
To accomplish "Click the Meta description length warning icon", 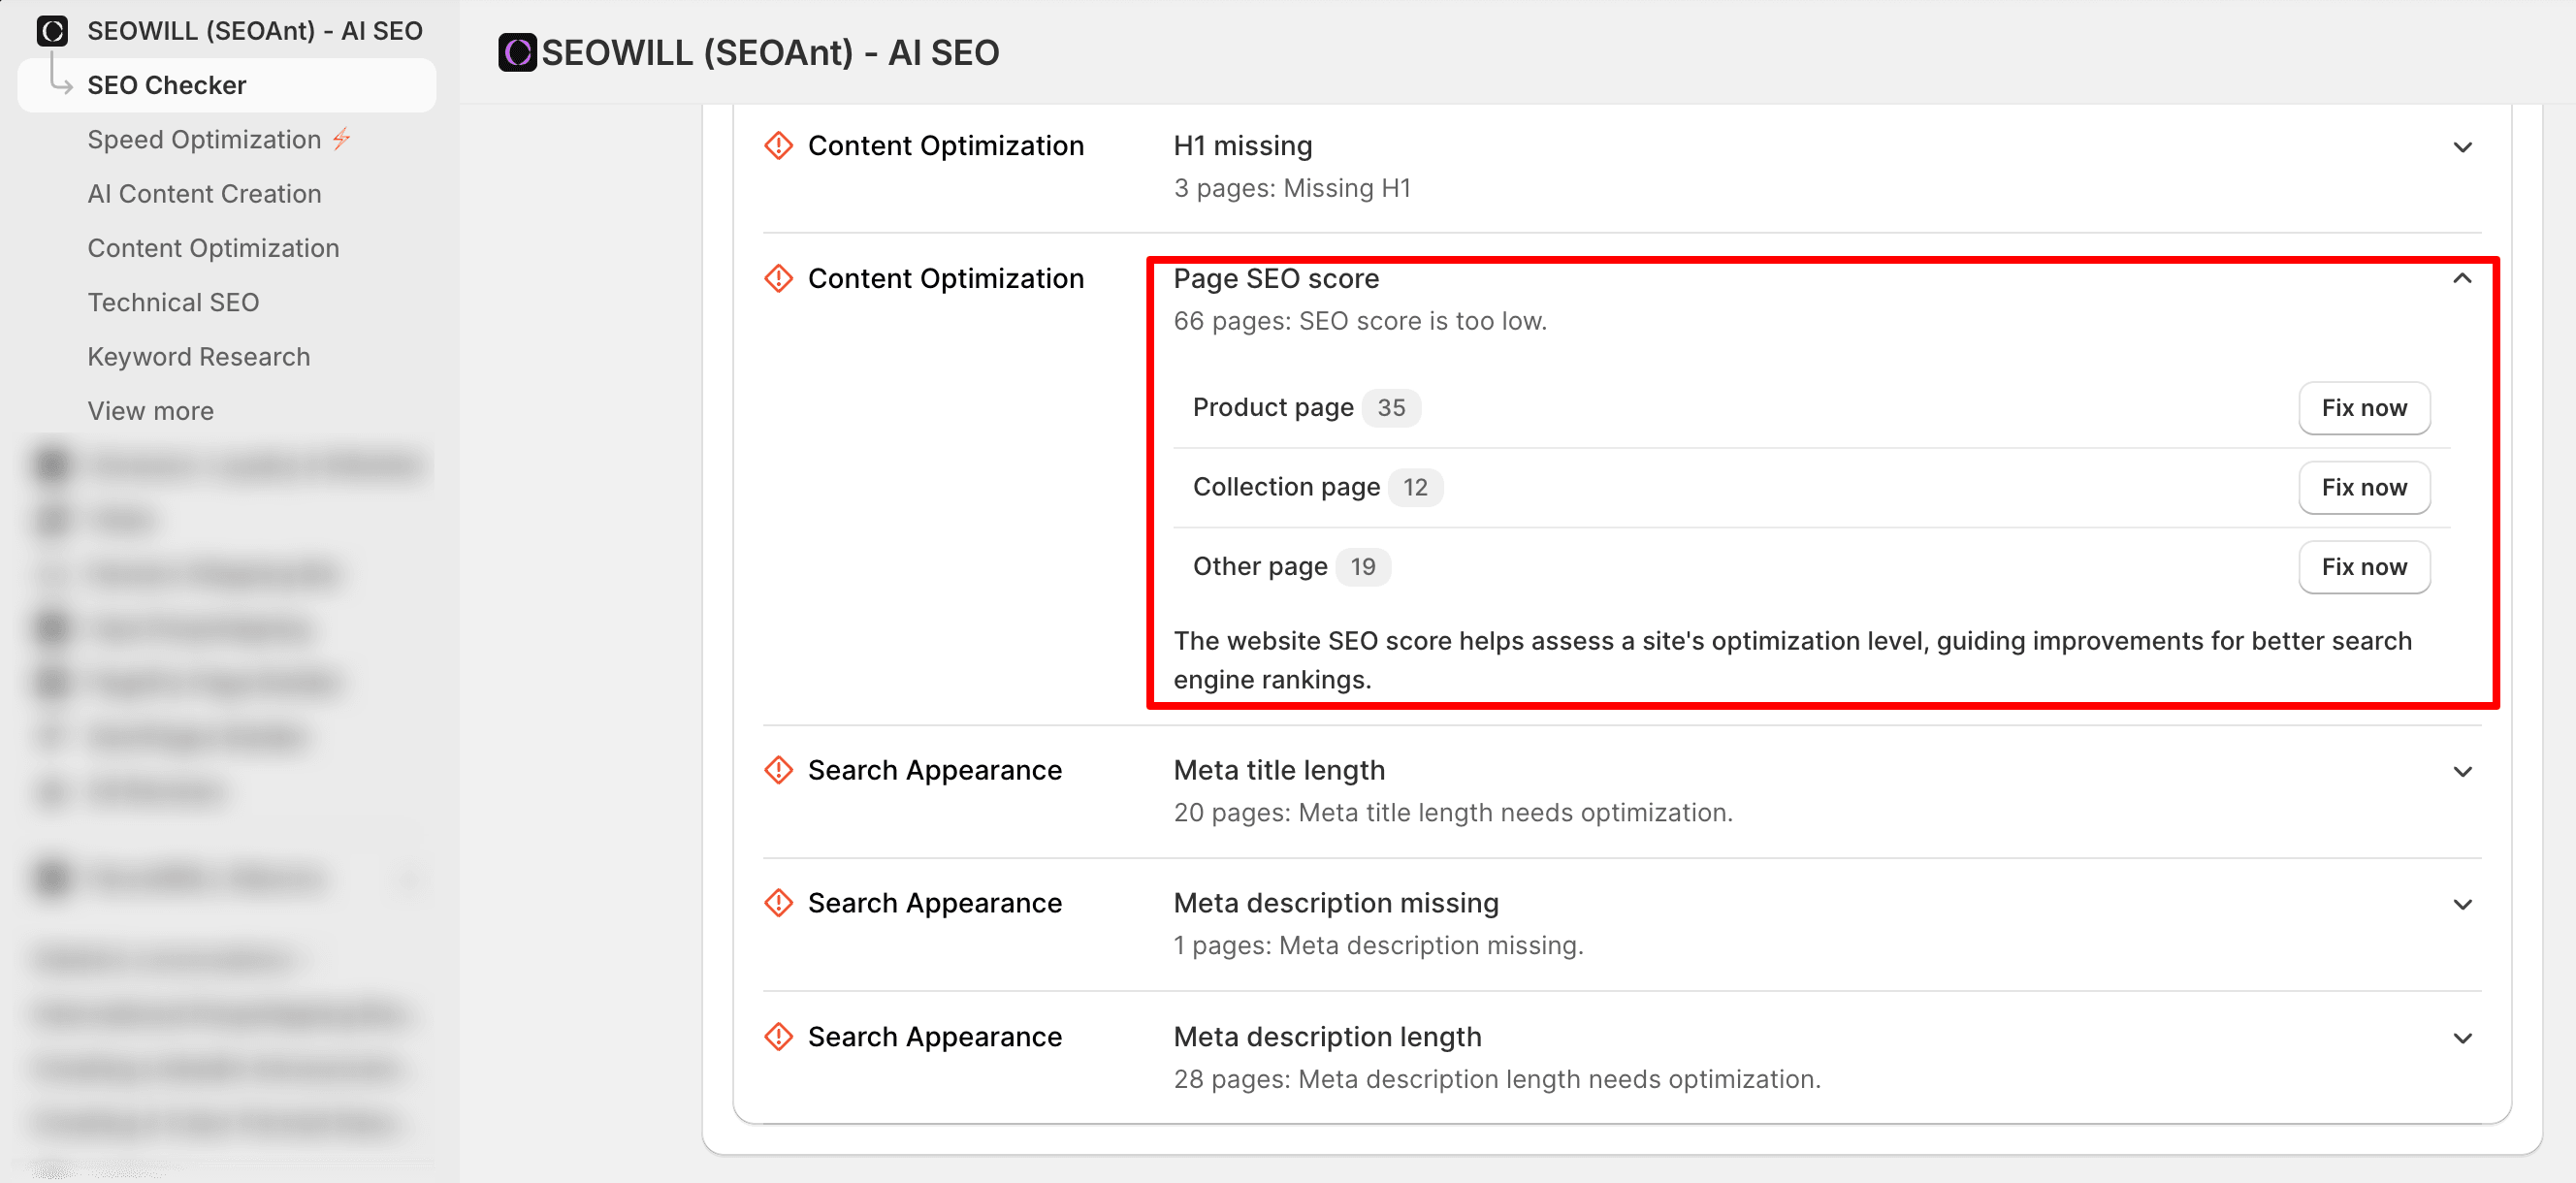I will point(778,1037).
